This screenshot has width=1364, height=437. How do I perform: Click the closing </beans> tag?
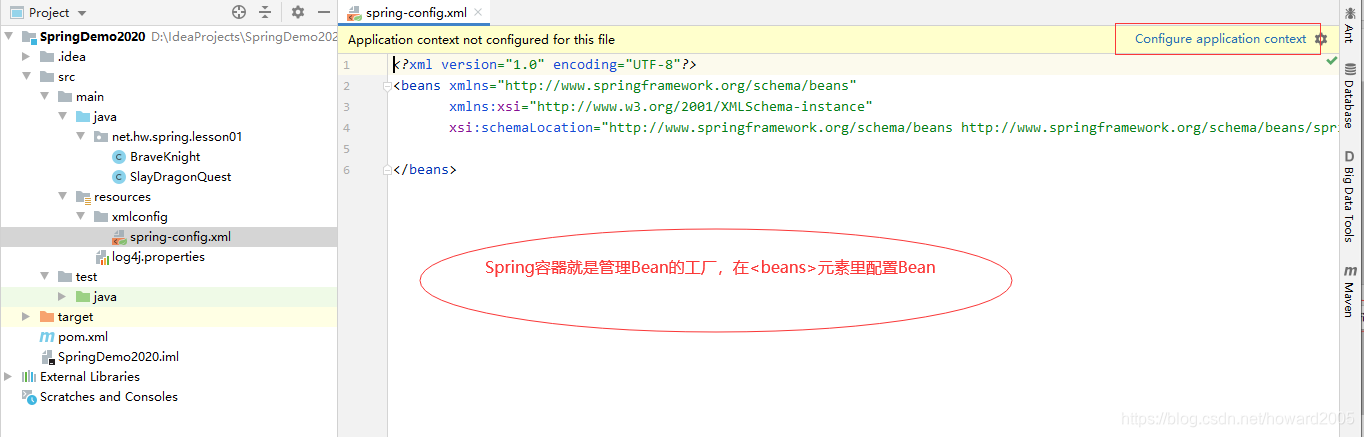[425, 170]
